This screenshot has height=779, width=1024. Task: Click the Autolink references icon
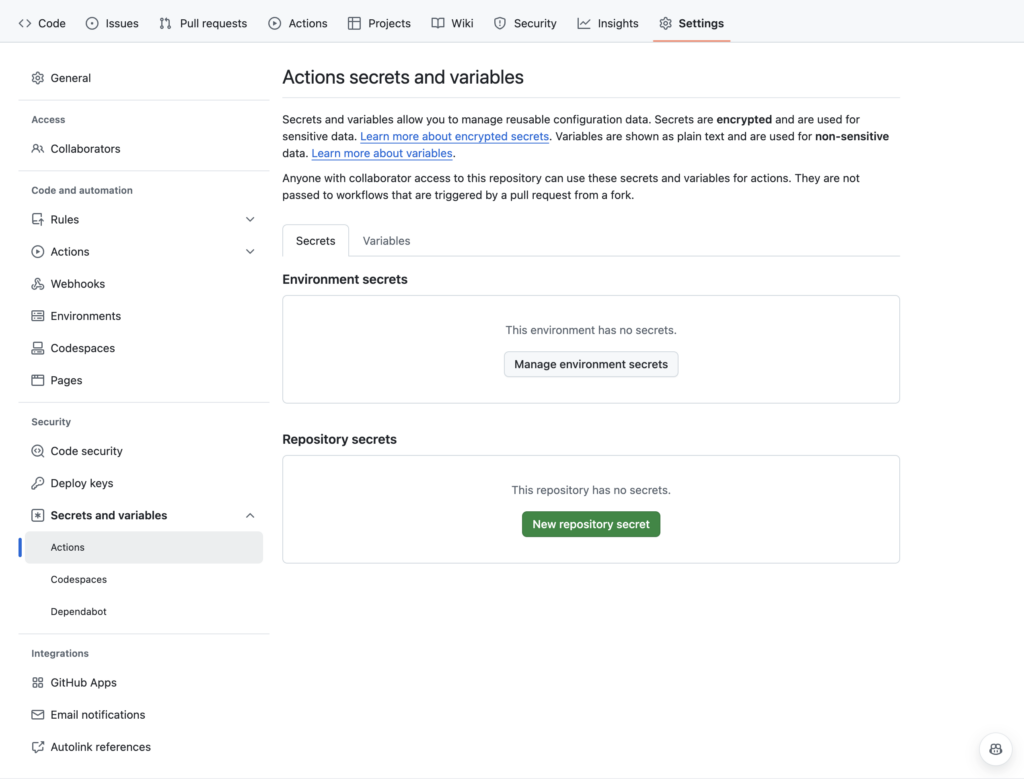(38, 746)
